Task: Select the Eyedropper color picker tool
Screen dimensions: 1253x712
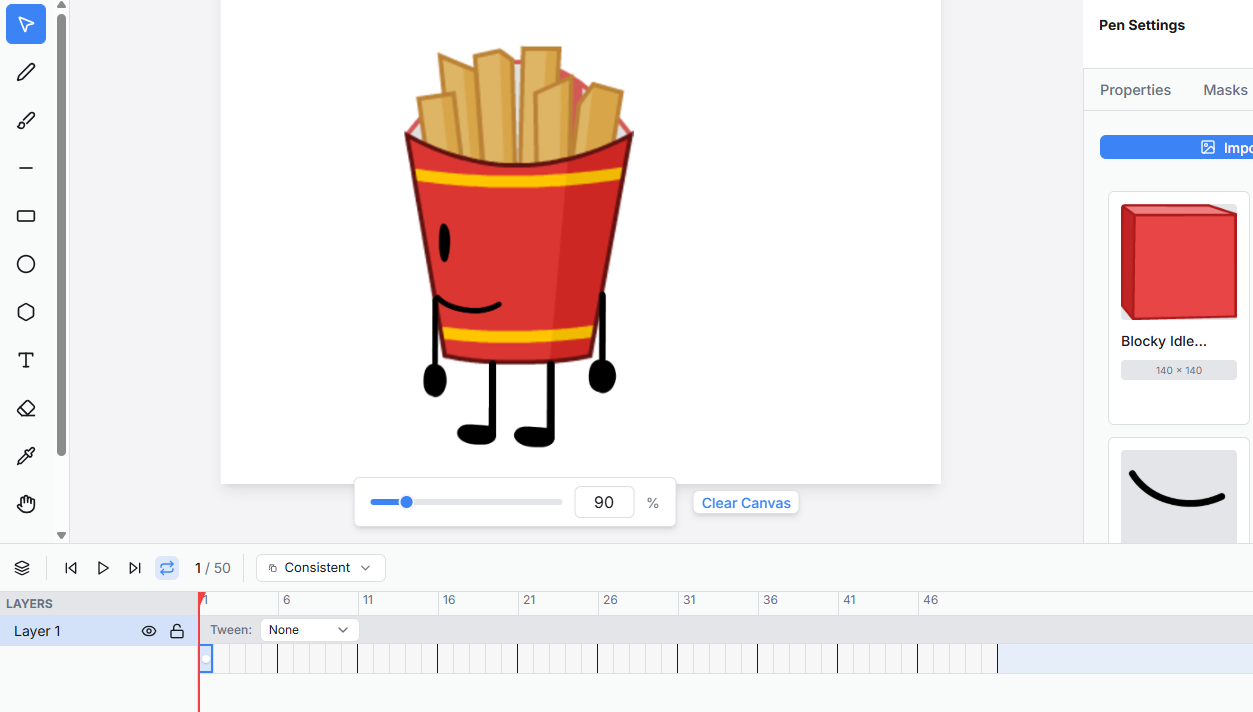Action: point(26,456)
